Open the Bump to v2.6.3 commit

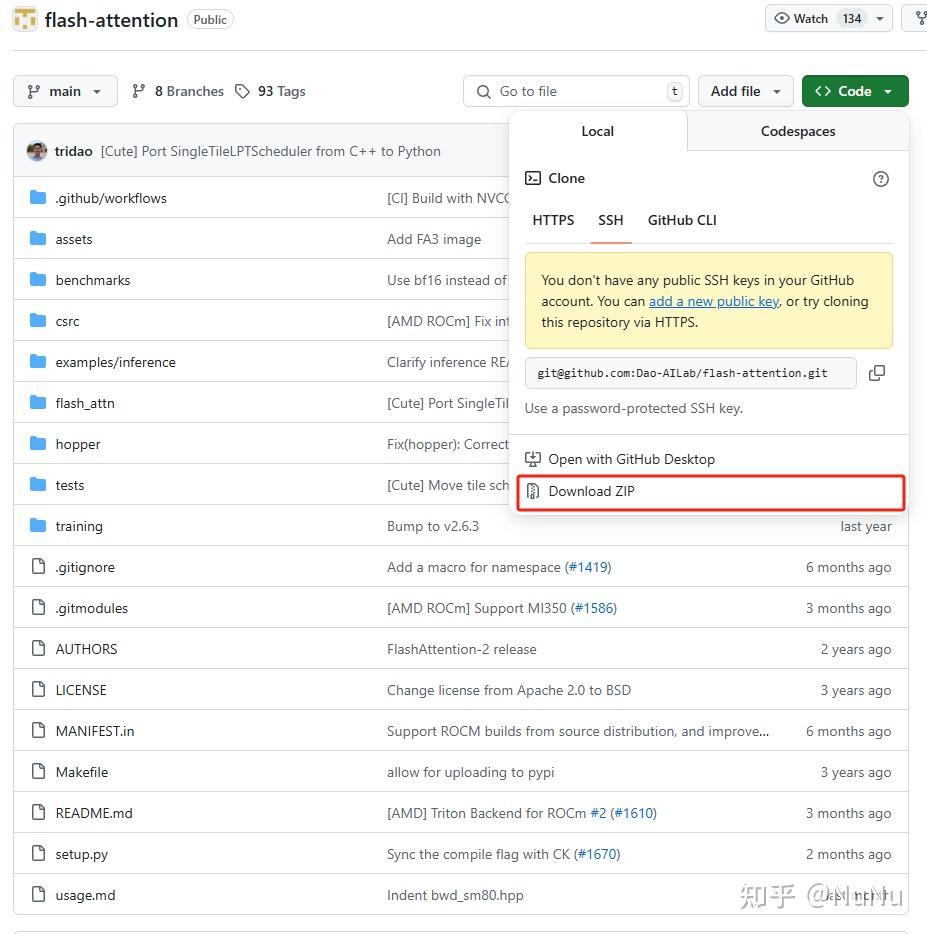pos(433,527)
